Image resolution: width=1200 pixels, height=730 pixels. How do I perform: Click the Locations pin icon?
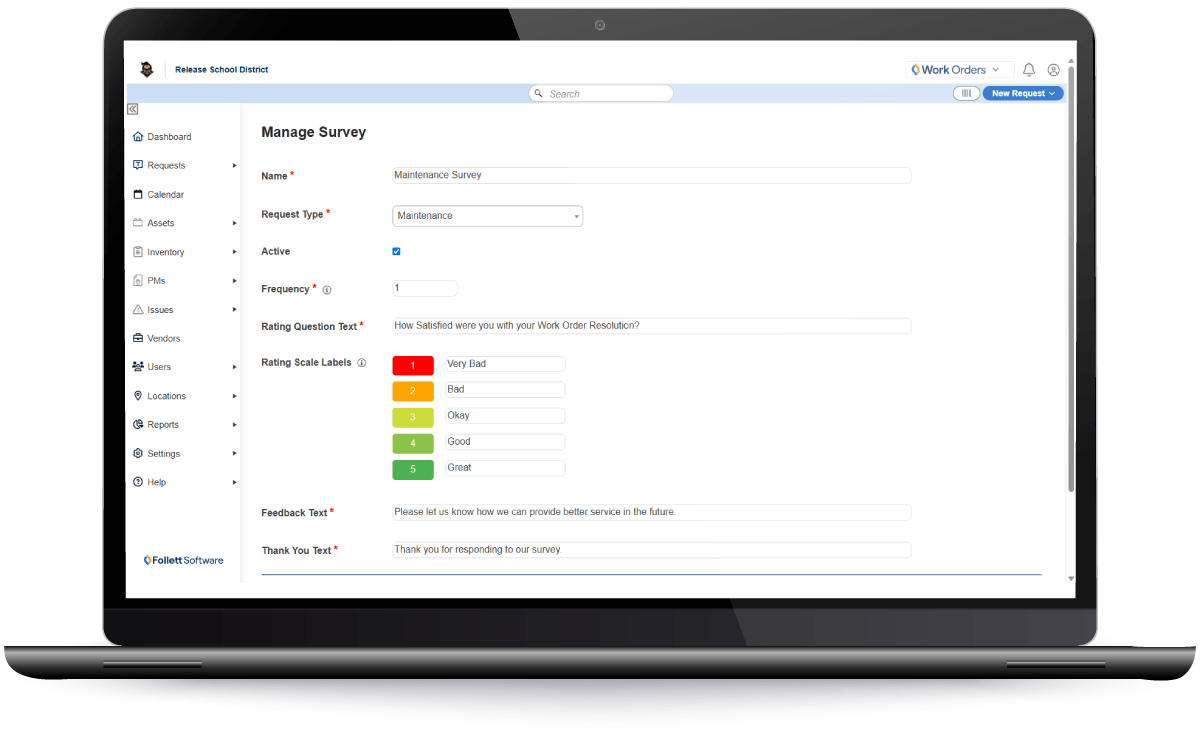coord(138,395)
